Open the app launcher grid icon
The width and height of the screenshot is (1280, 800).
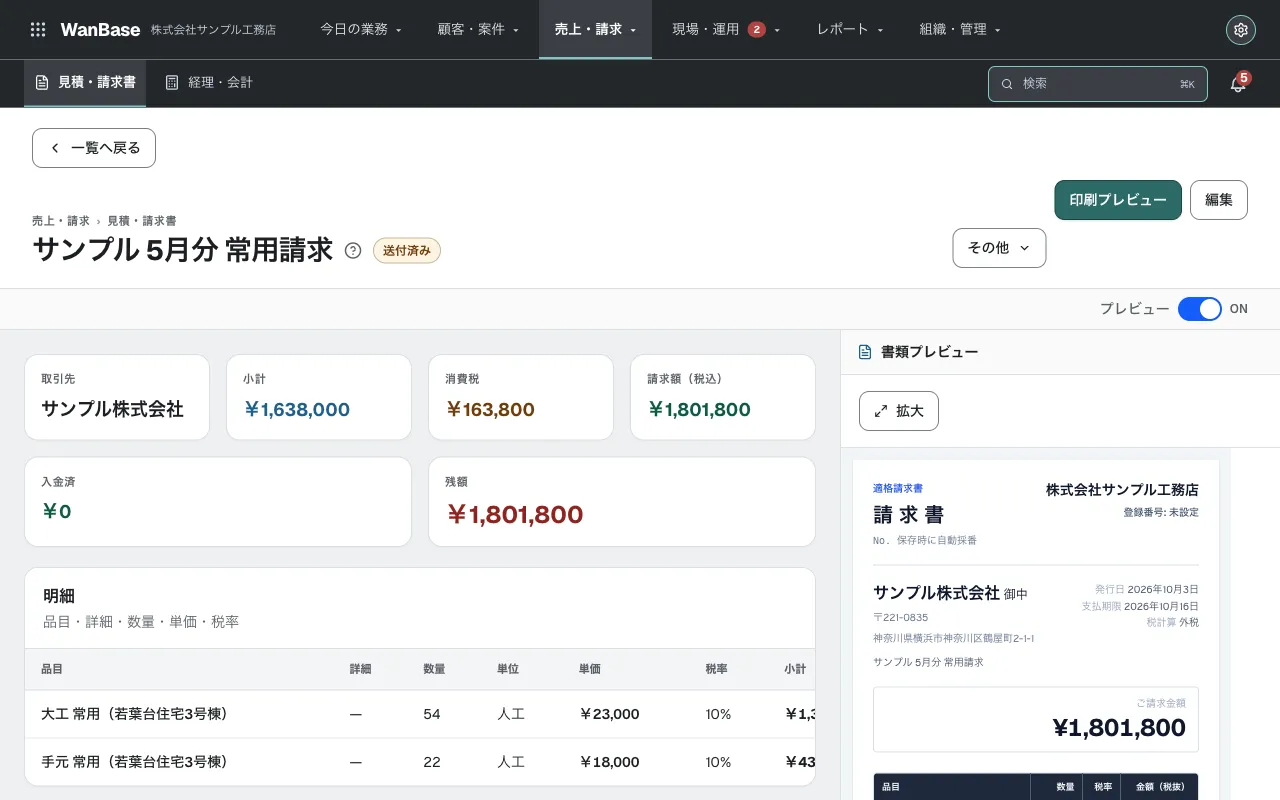coord(38,29)
